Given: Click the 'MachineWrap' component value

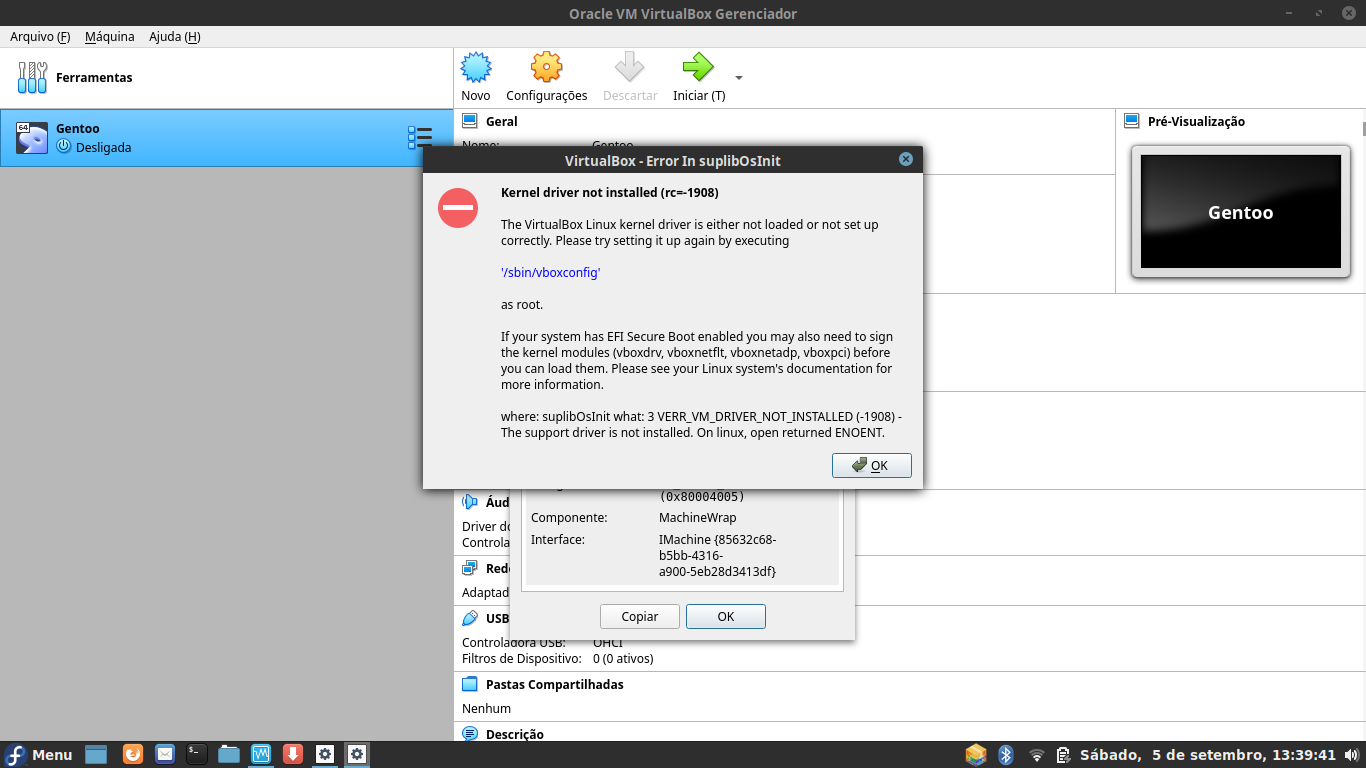Looking at the screenshot, I should (698, 518).
